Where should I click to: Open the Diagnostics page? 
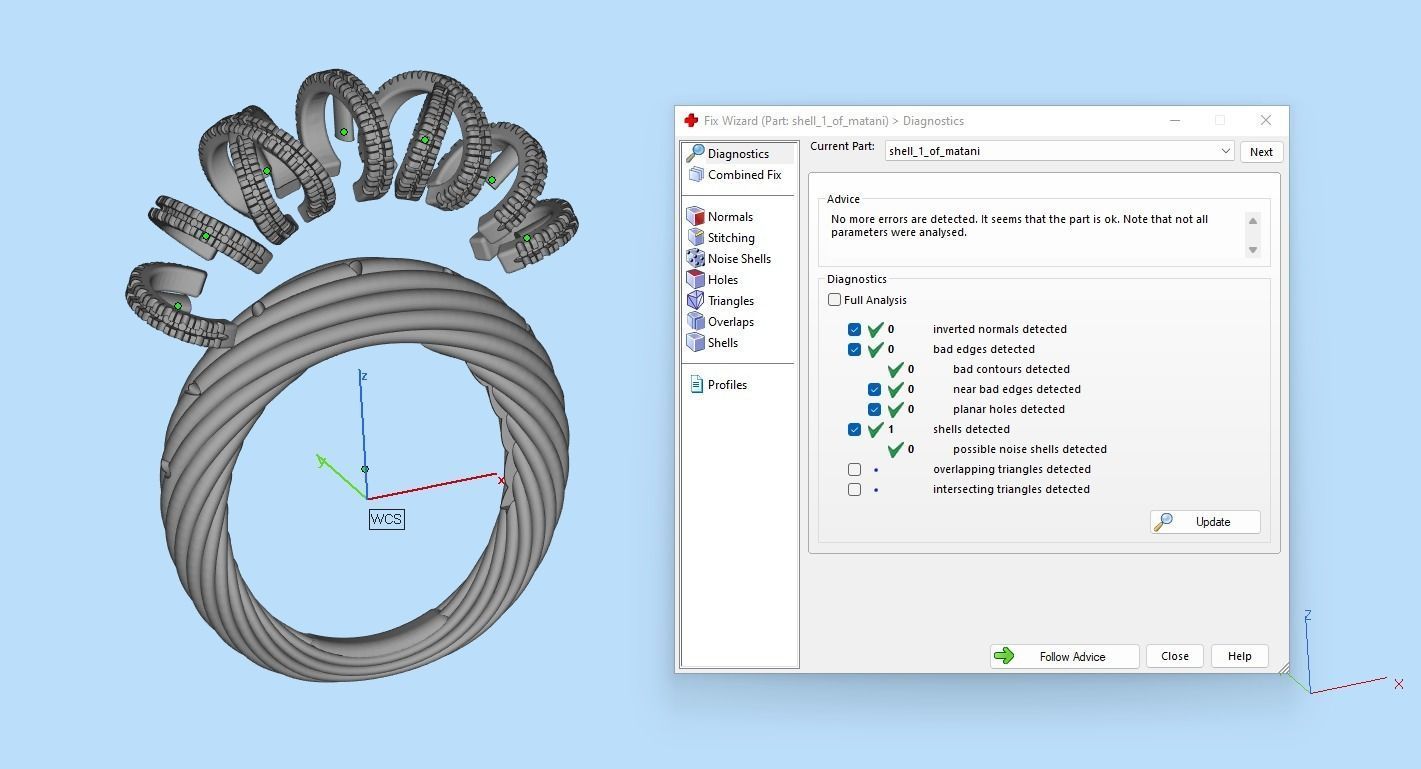(739, 153)
